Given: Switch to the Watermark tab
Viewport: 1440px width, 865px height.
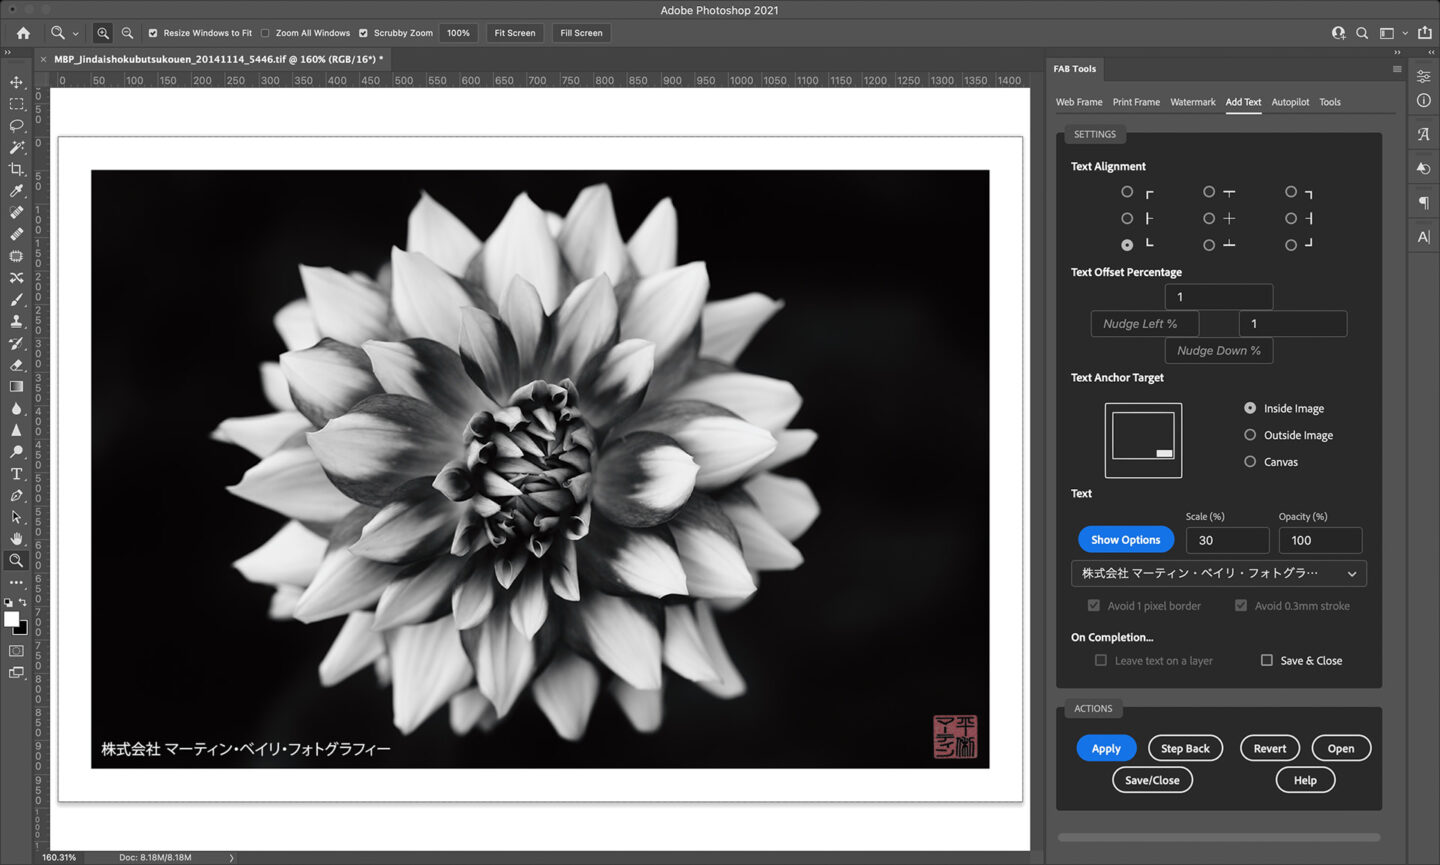Looking at the screenshot, I should point(1192,102).
